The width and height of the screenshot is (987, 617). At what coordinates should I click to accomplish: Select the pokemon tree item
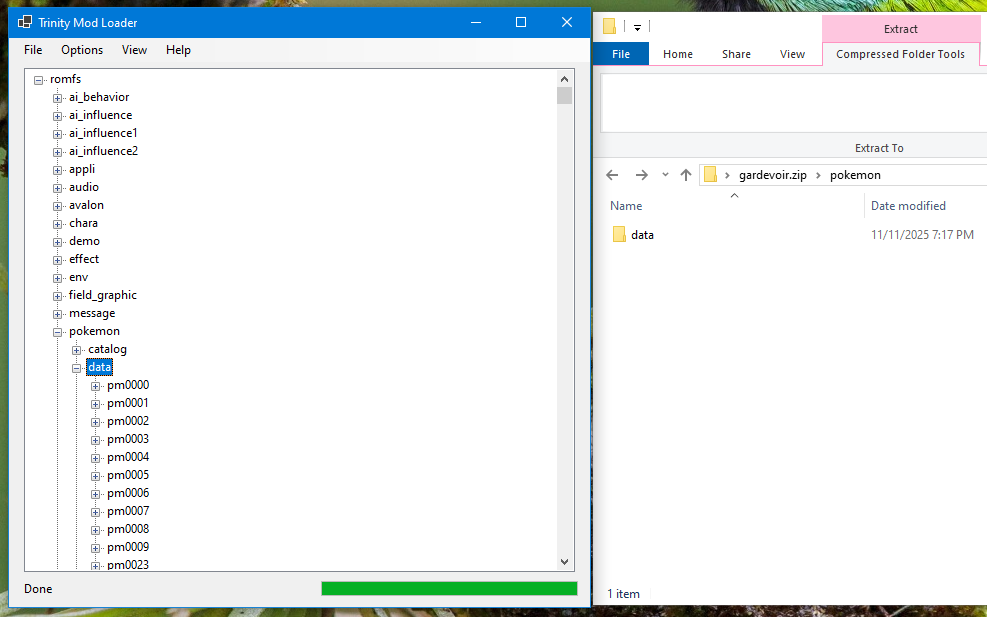(x=94, y=331)
